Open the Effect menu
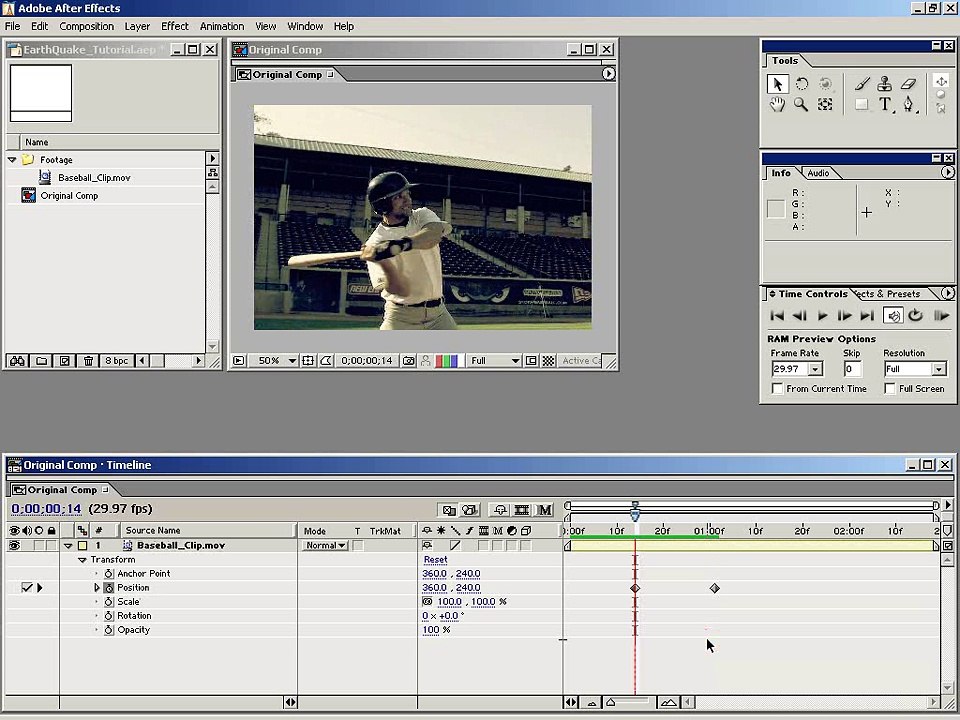The image size is (960, 720). [174, 26]
